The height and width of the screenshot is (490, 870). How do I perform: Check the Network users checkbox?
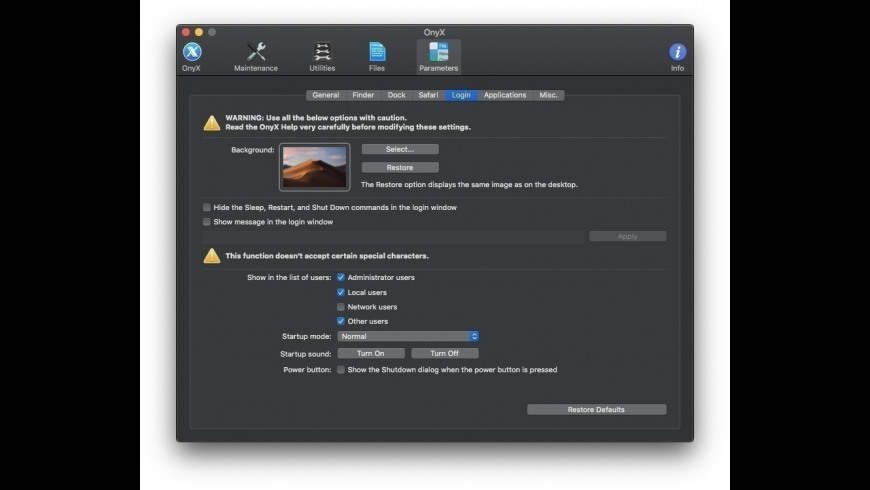pyautogui.click(x=341, y=307)
